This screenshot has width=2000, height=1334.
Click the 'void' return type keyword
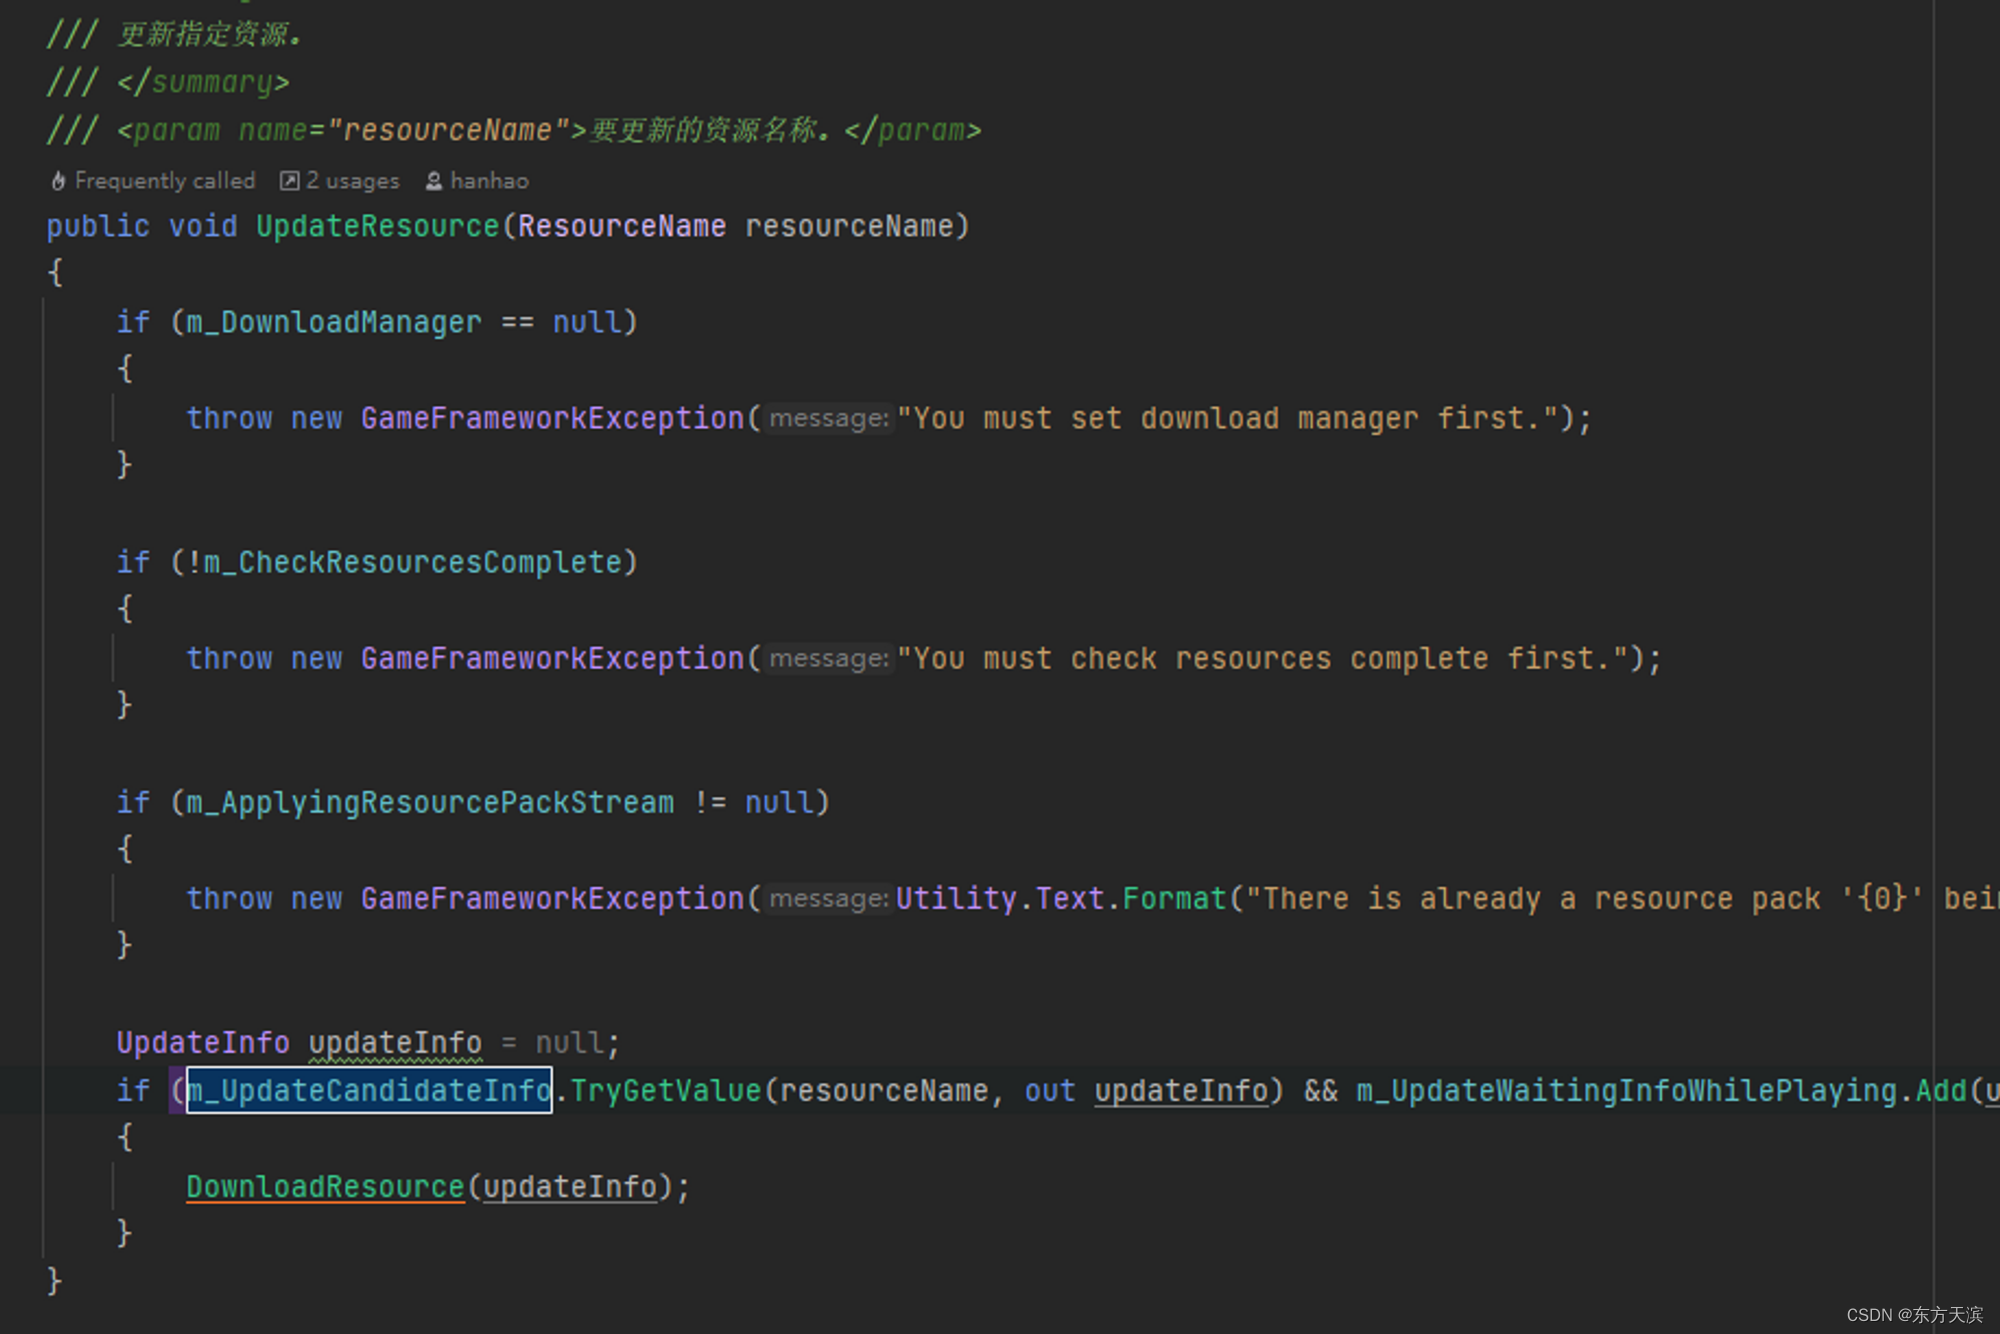203,226
